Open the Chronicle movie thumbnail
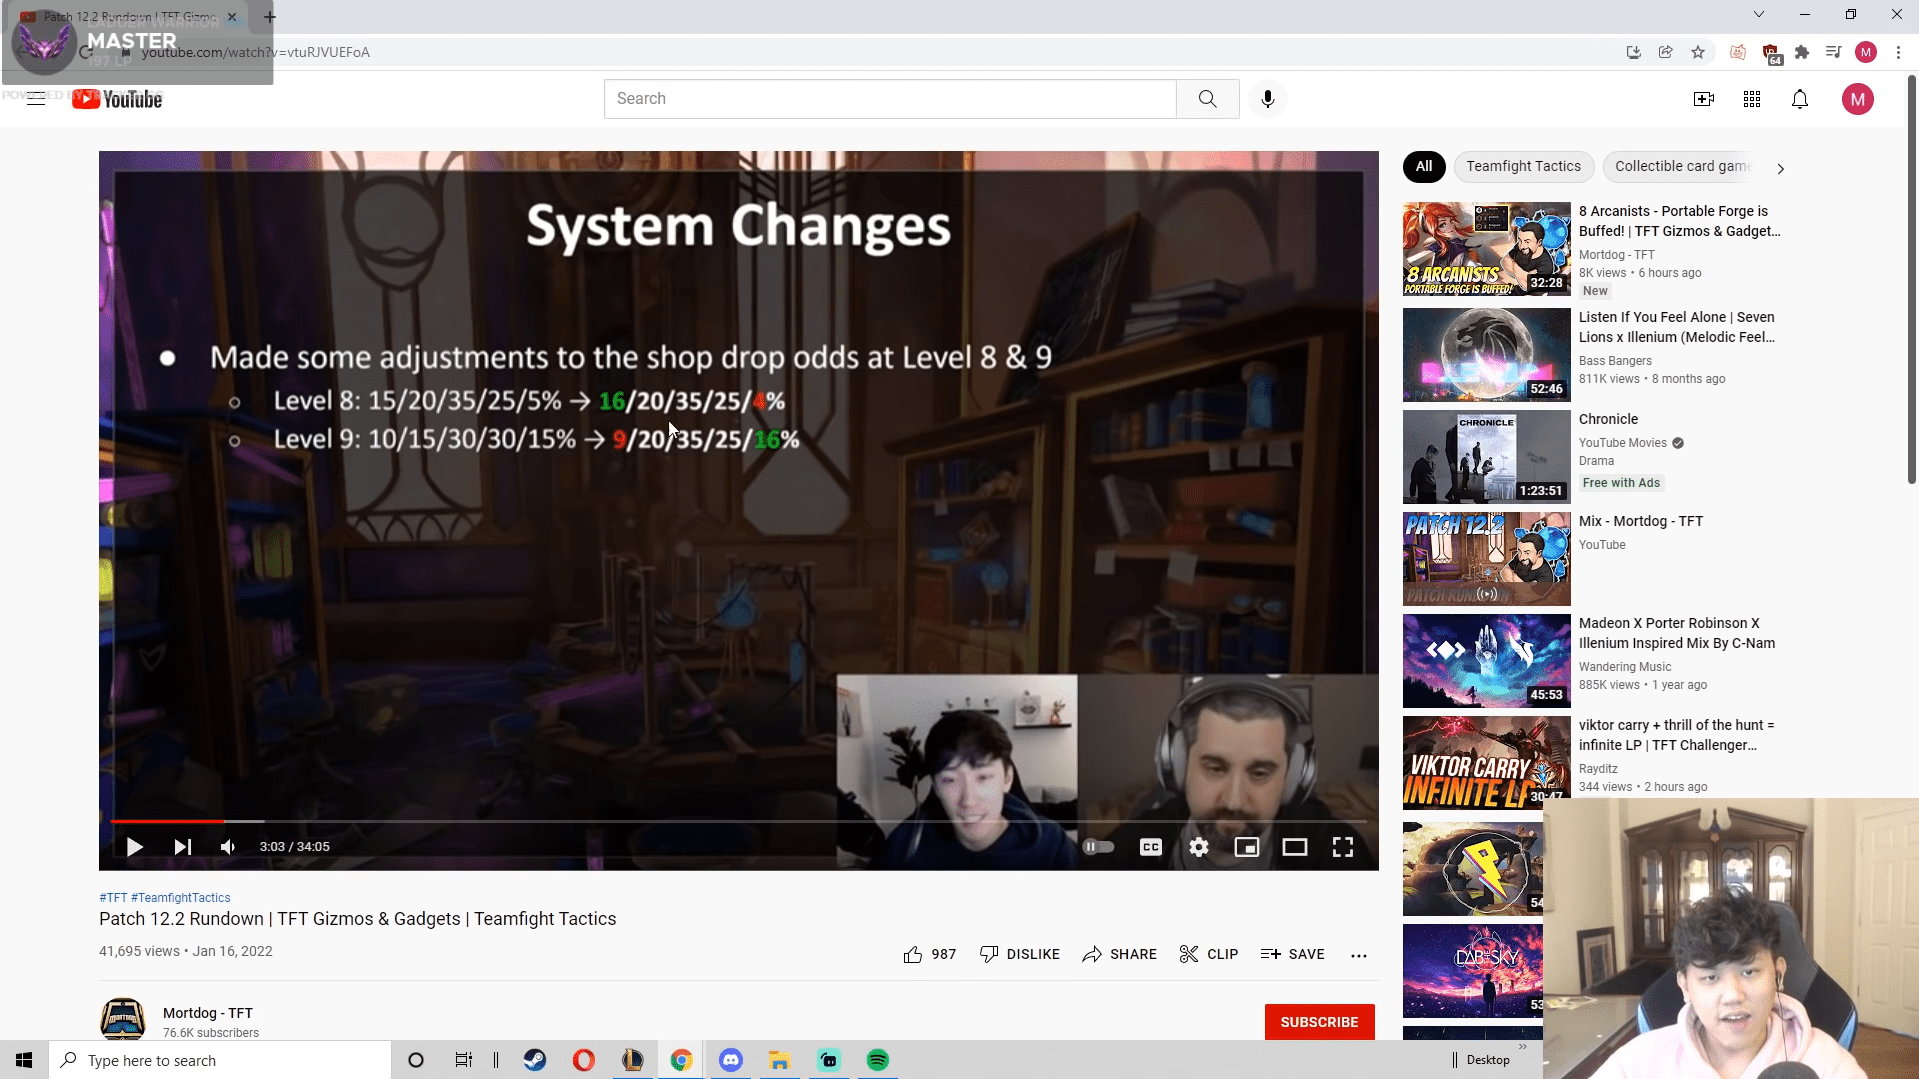The image size is (1919, 1079). 1486,457
